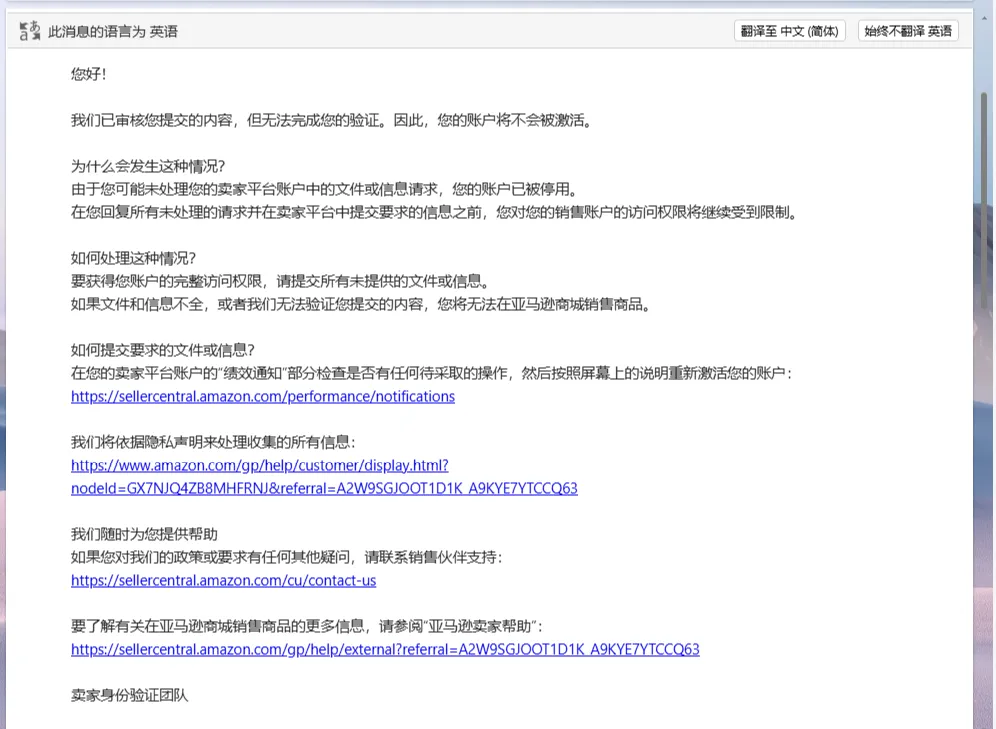
Task: Click the line starting 在您回复所有未处理的请求
Action: tap(434, 212)
